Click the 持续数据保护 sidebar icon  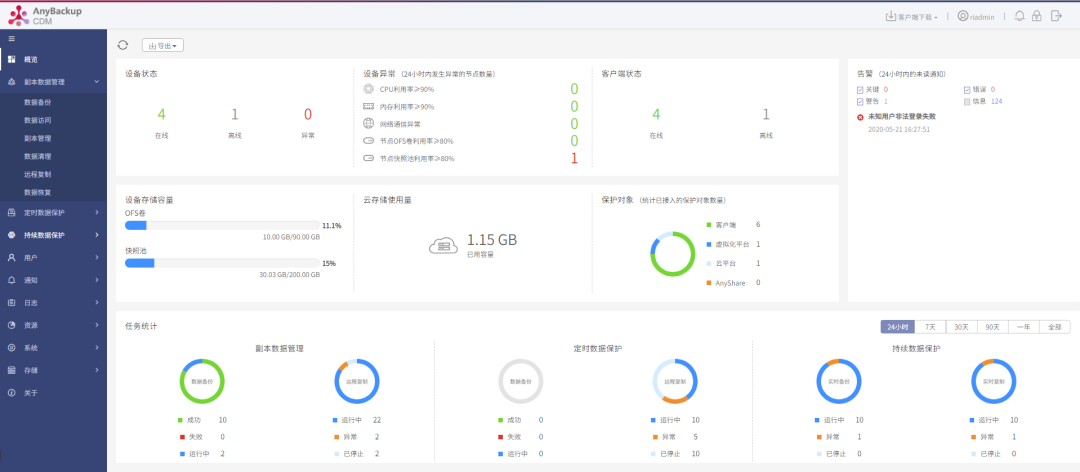pyautogui.click(x=12, y=235)
